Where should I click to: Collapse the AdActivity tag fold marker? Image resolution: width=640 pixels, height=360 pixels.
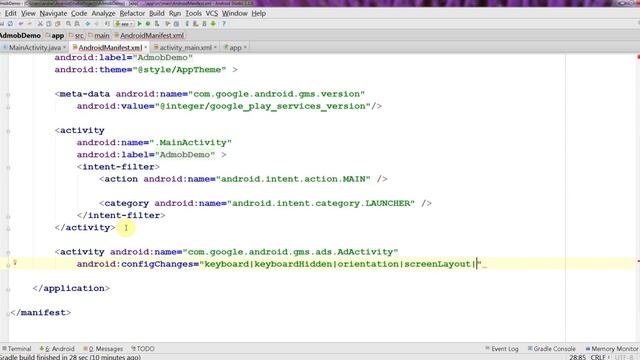pos(8,253)
